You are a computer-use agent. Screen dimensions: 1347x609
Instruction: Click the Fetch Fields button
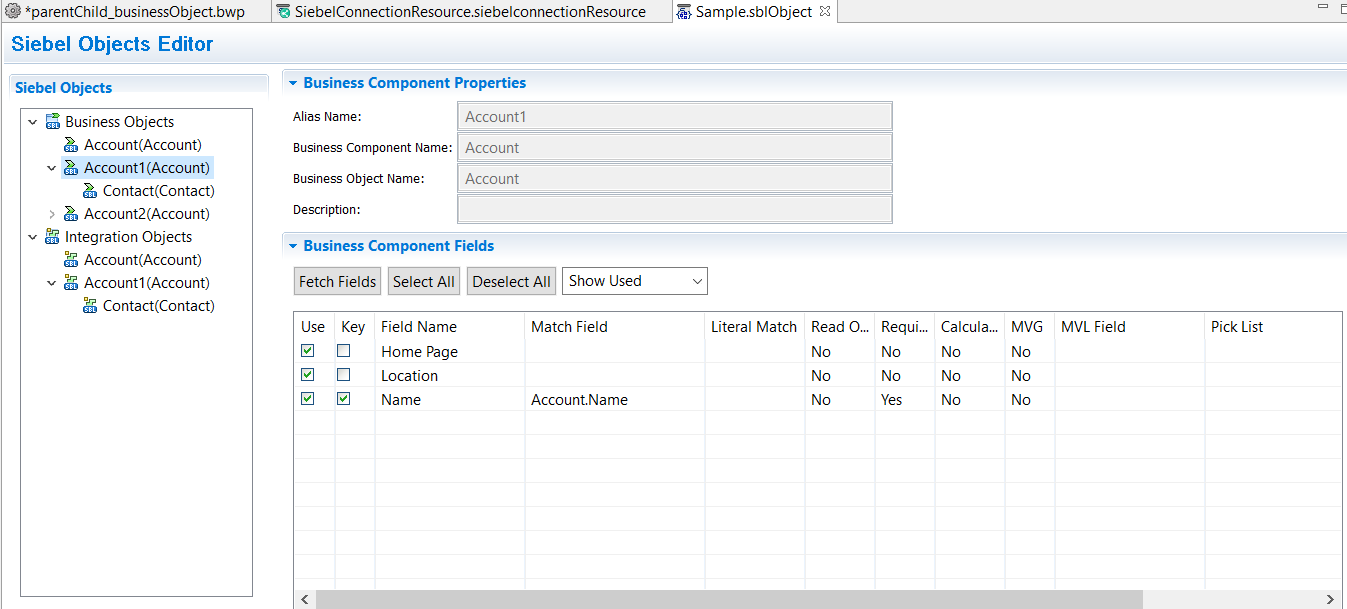(x=338, y=281)
